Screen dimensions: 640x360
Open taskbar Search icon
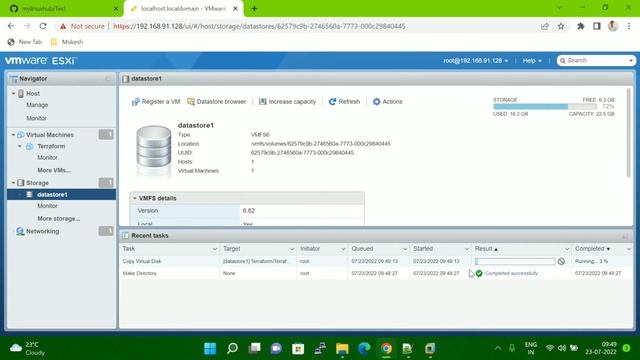(232, 349)
